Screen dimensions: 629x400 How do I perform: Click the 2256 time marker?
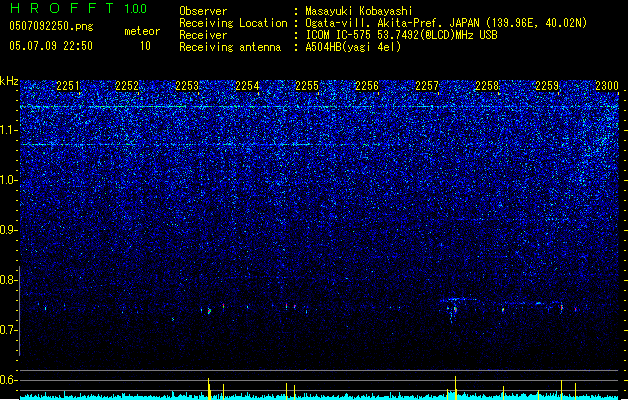[367, 86]
